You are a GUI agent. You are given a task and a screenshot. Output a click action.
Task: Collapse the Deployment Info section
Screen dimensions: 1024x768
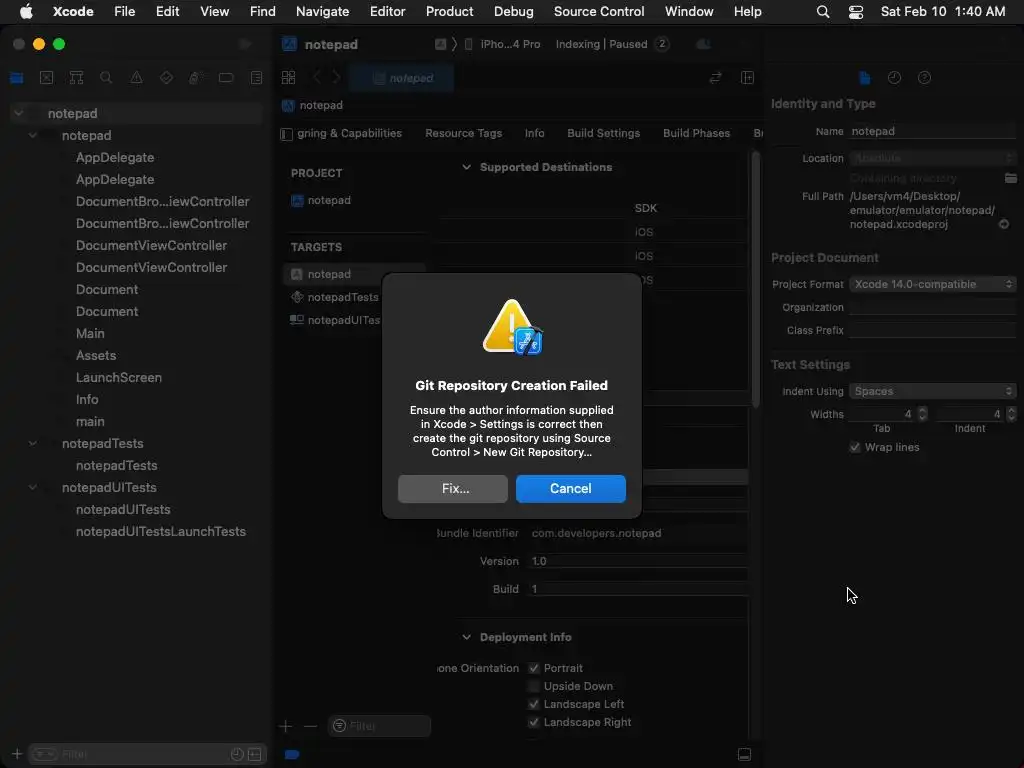pyautogui.click(x=466, y=637)
